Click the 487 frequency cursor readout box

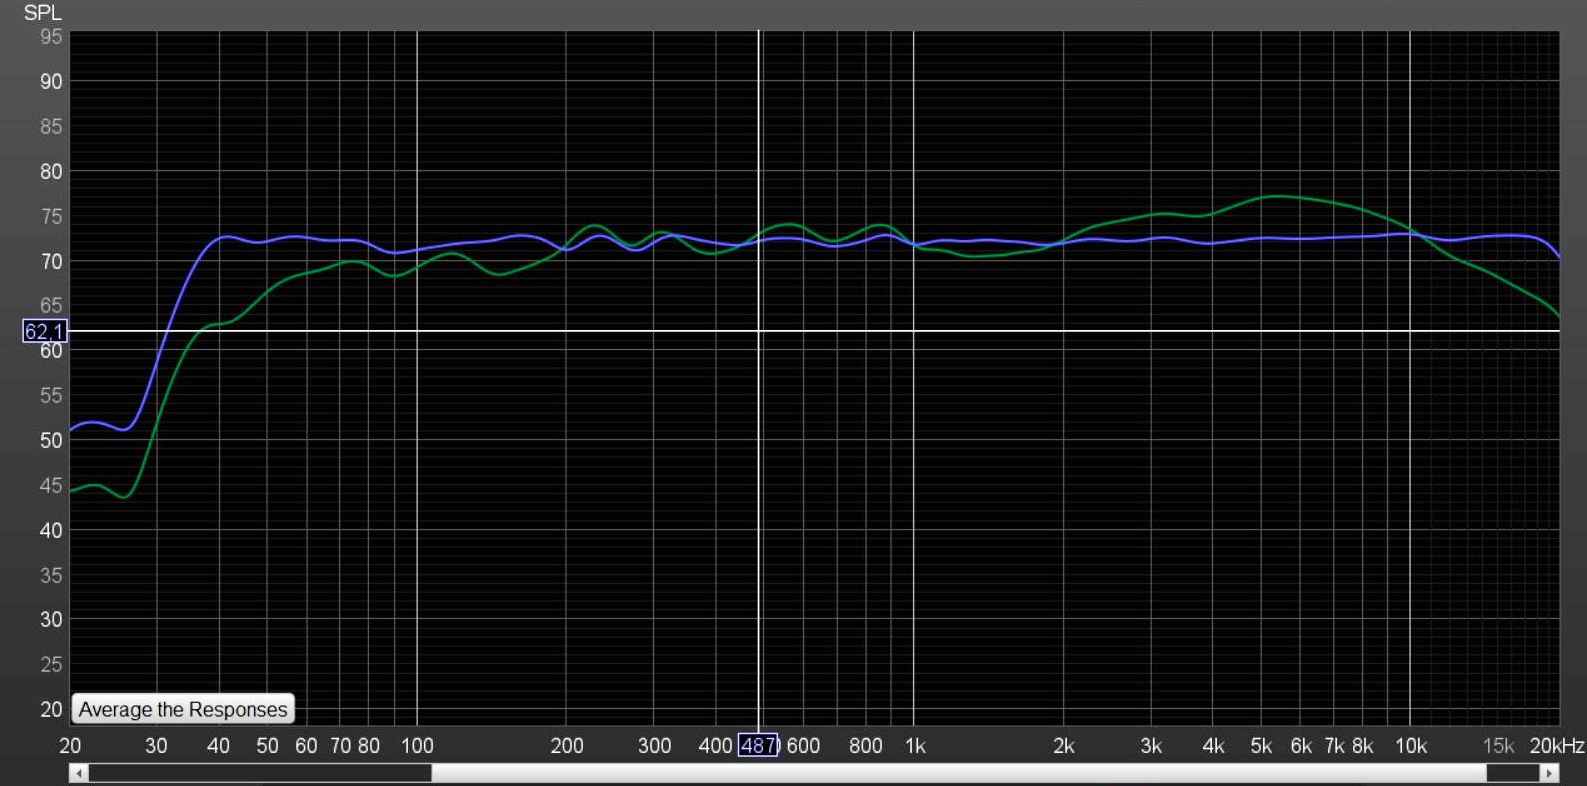point(758,745)
